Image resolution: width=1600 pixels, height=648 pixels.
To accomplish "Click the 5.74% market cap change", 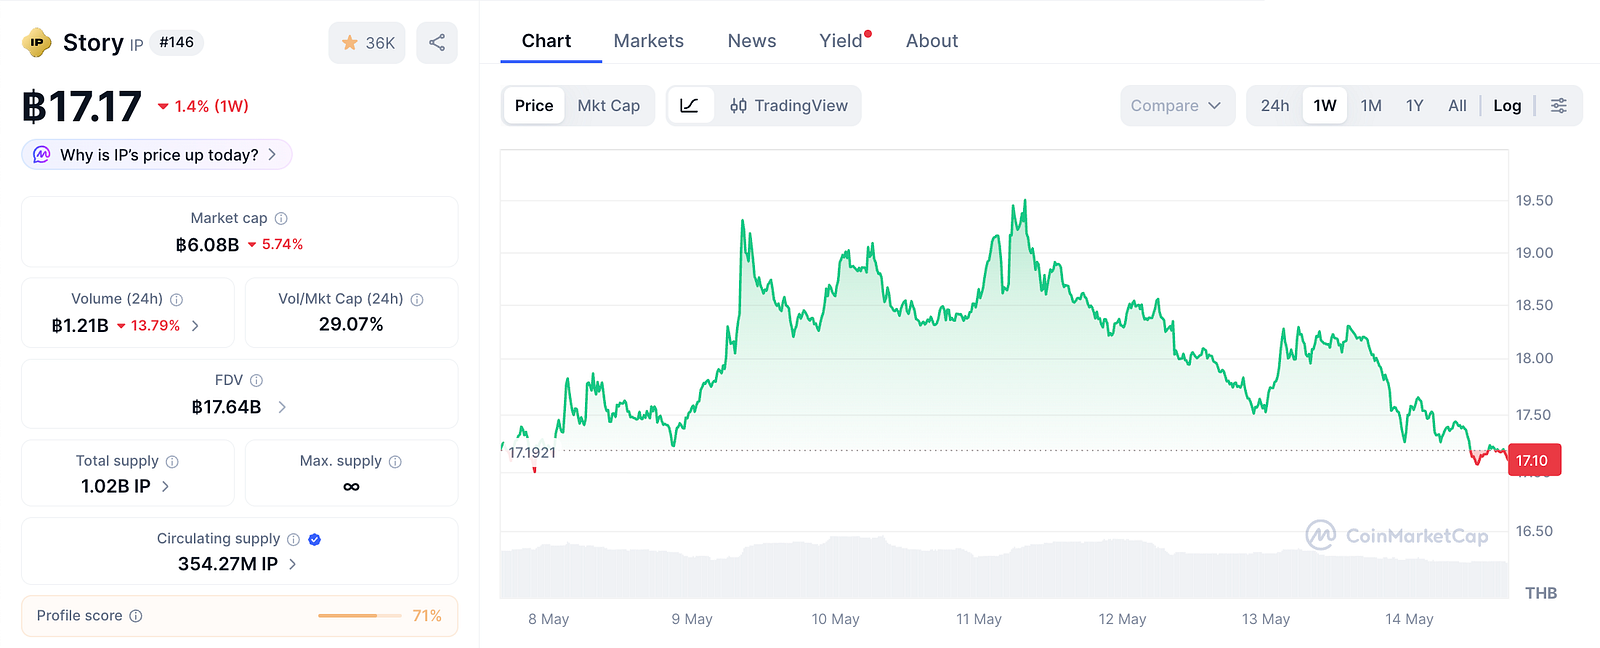I will [275, 244].
